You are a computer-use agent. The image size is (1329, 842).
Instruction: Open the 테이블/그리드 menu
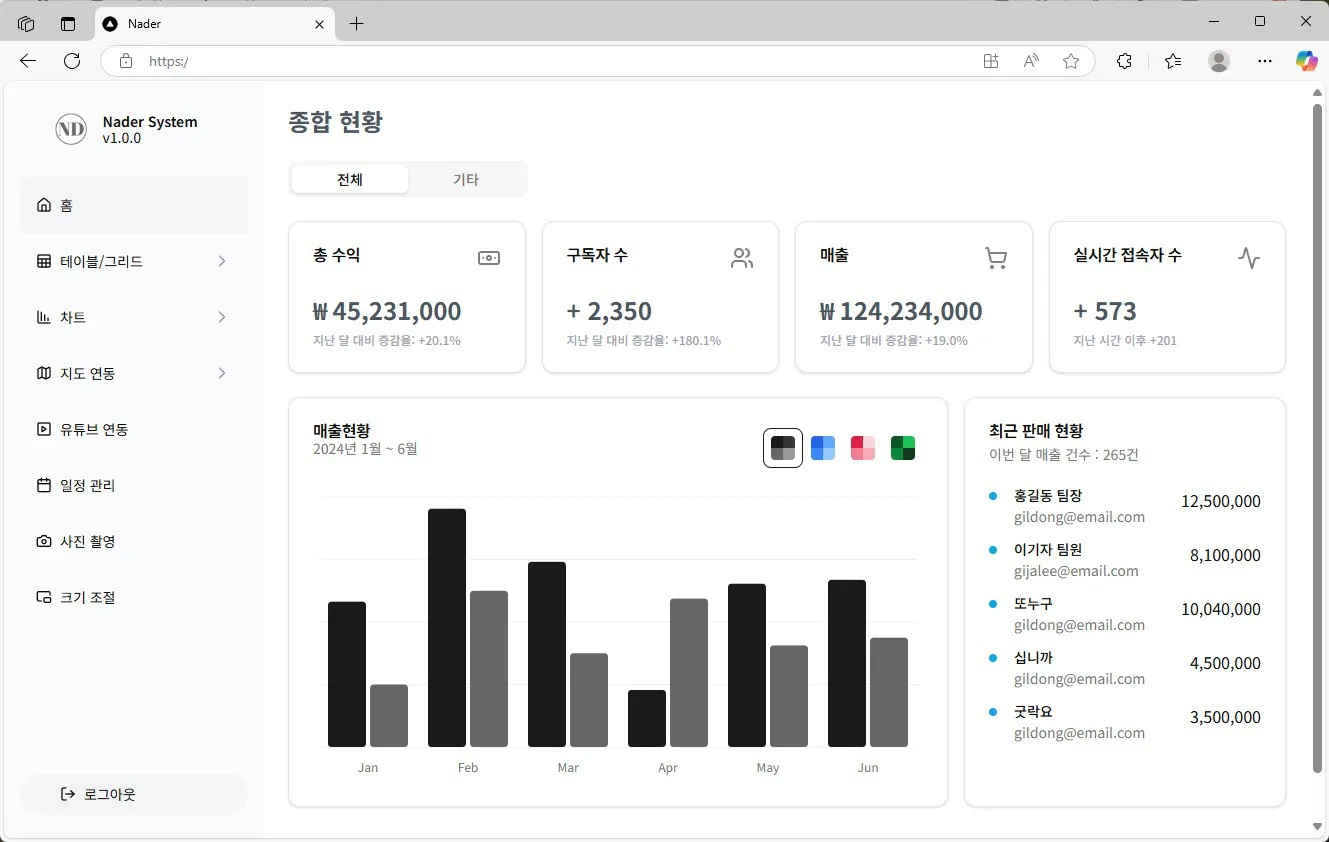(x=134, y=261)
